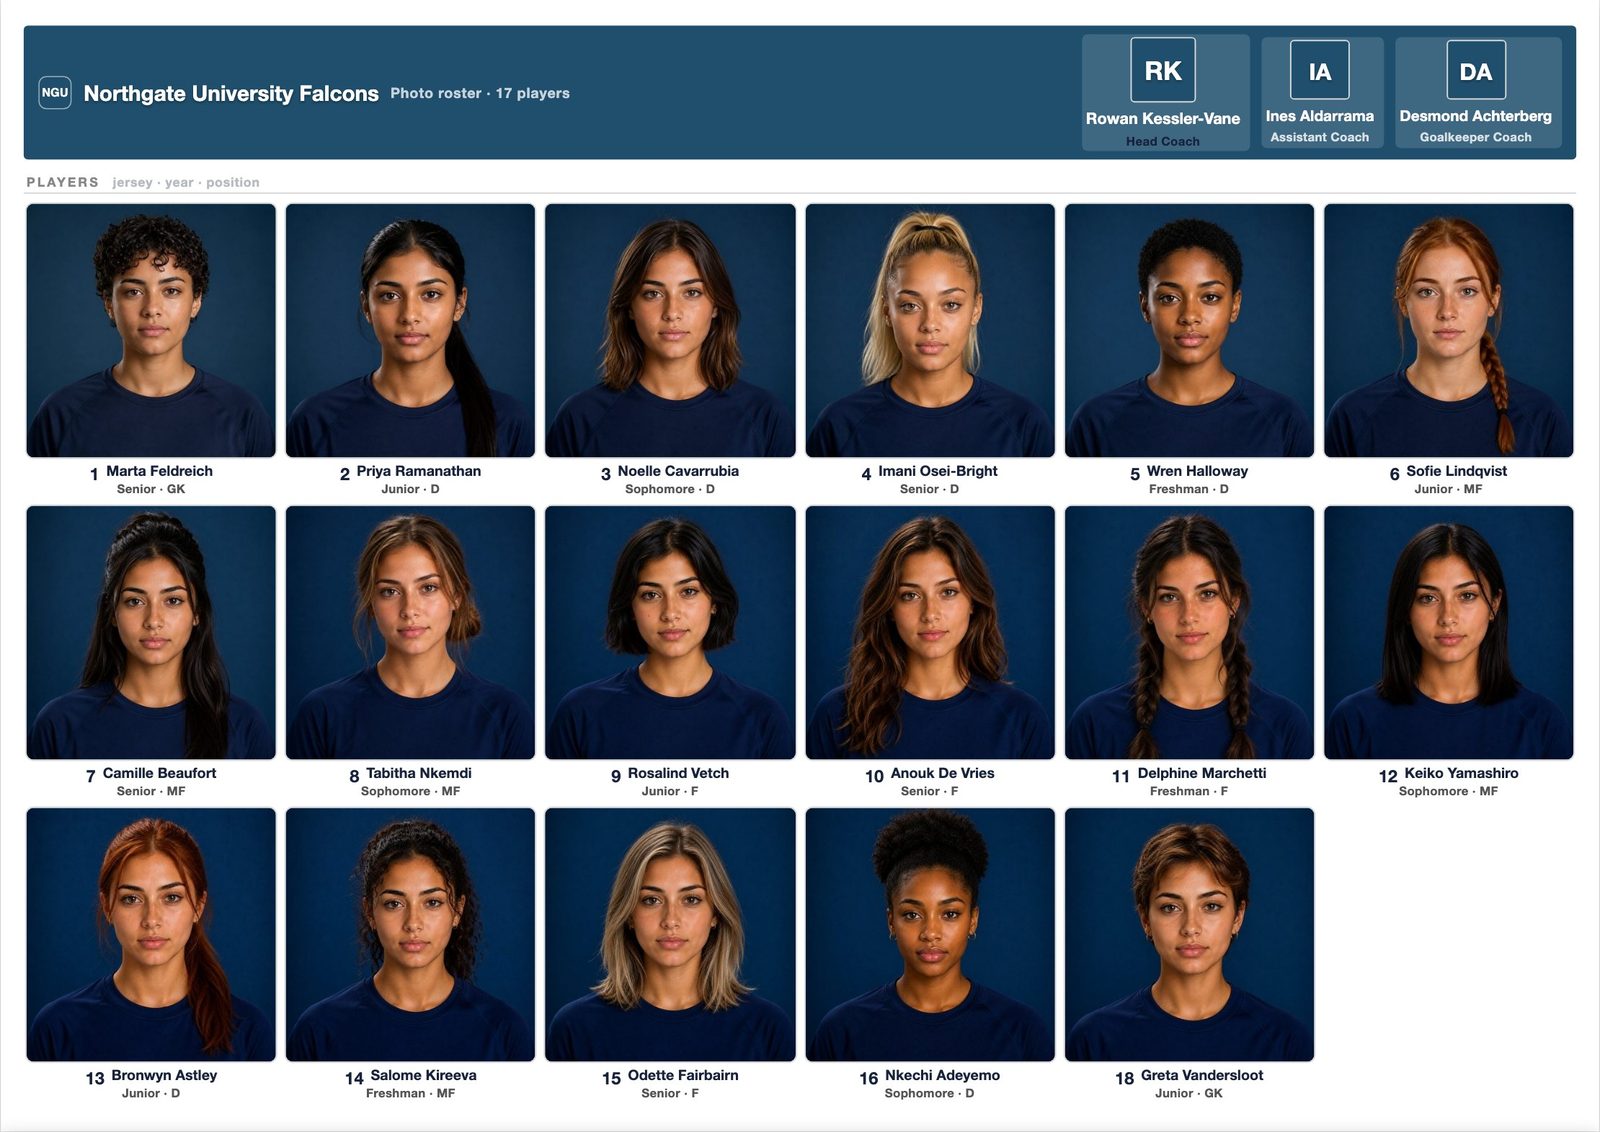Open Keiko Yamashiro's player photo

[1449, 632]
